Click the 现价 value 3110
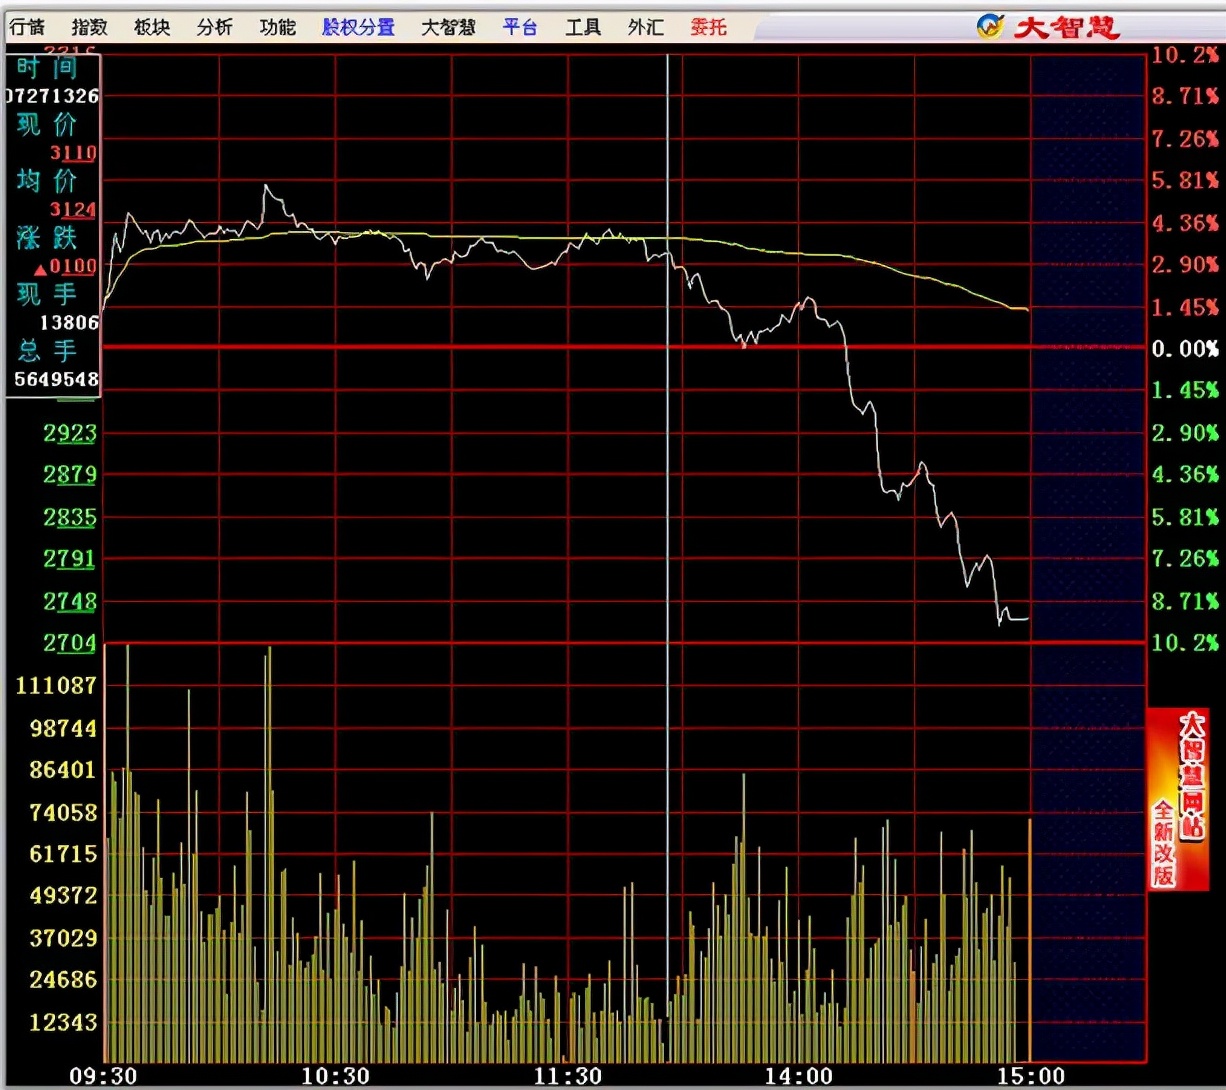The image size is (1226, 1090). click(73, 153)
